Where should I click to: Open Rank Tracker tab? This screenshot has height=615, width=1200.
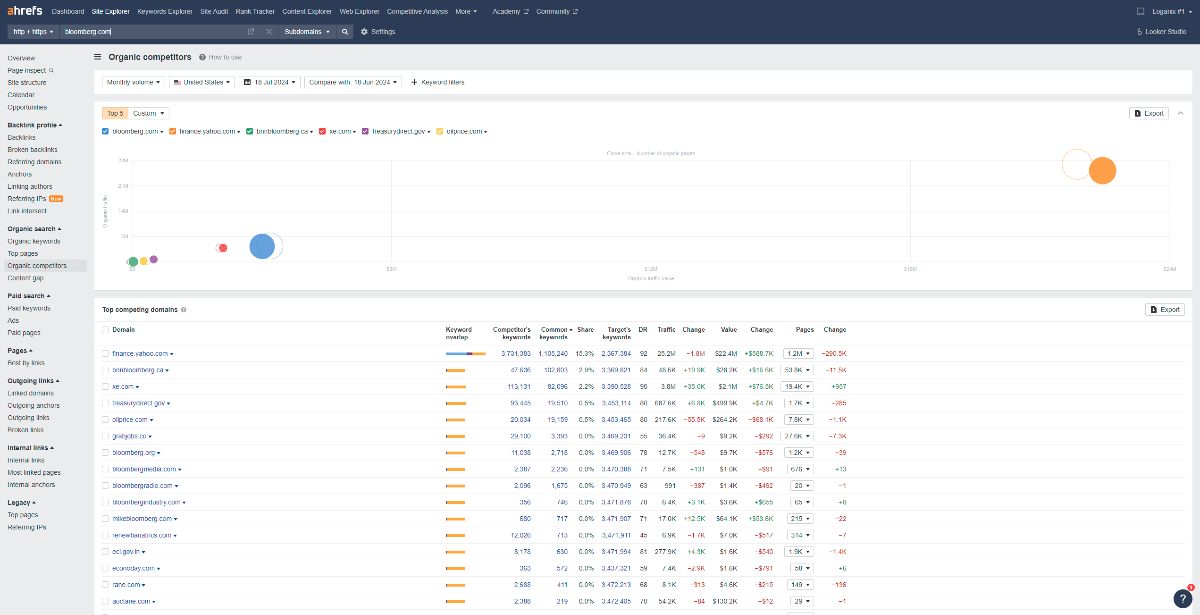255,11
